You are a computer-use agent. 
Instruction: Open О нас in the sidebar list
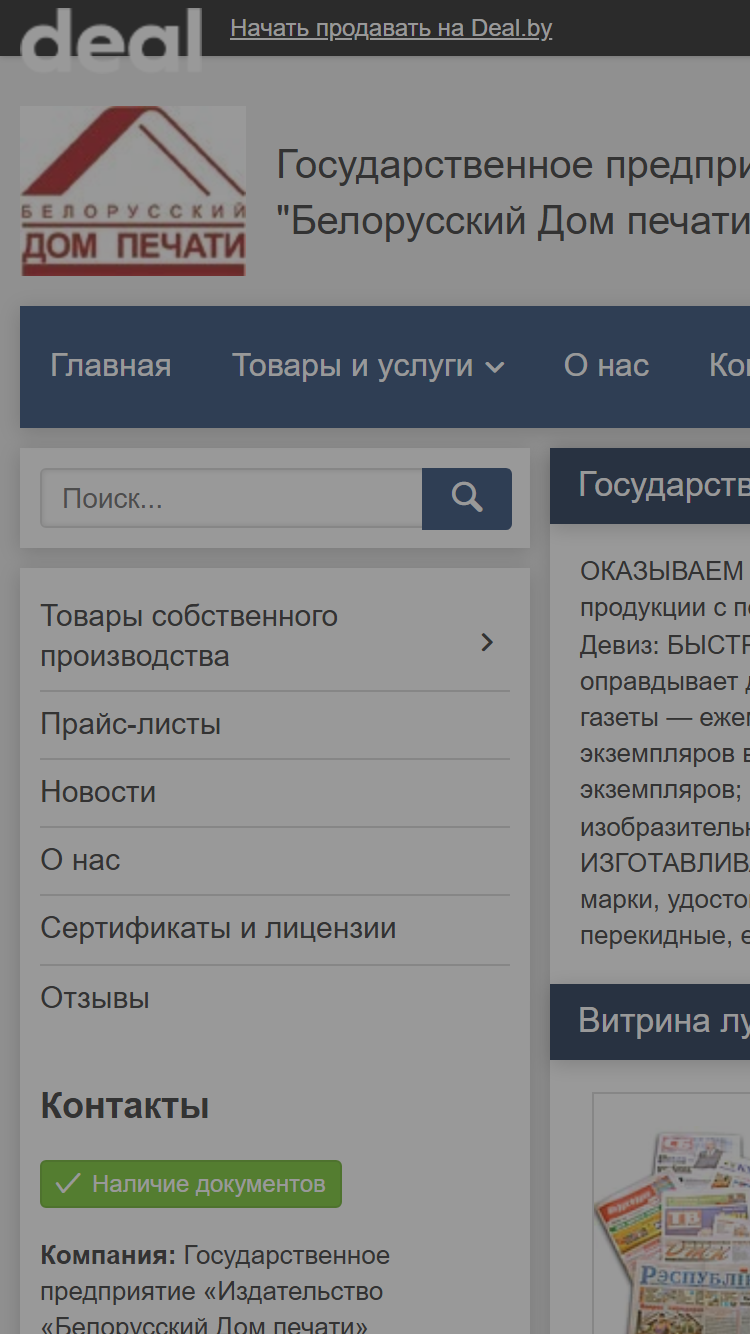point(80,860)
